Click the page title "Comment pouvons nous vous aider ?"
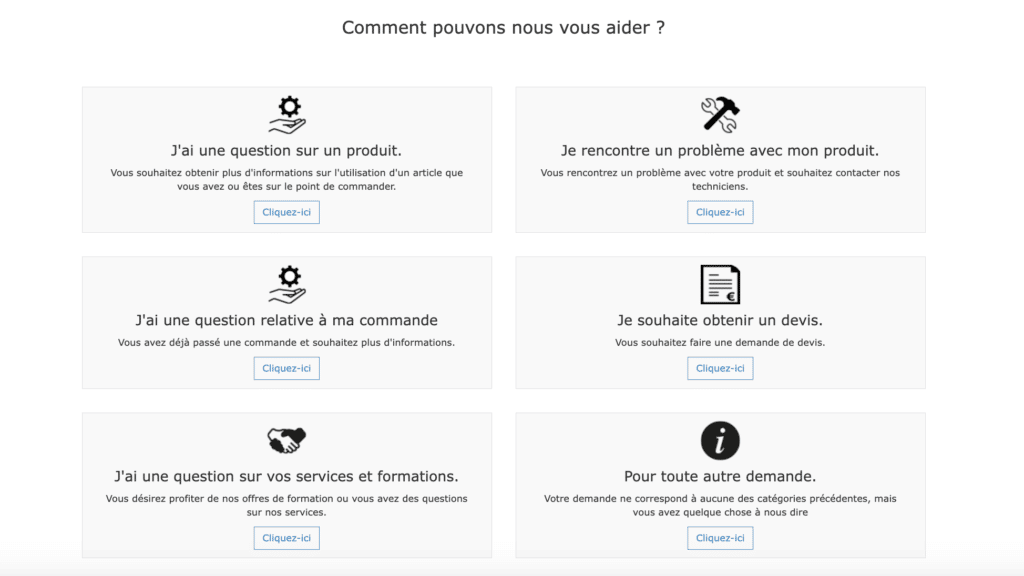 pos(504,27)
